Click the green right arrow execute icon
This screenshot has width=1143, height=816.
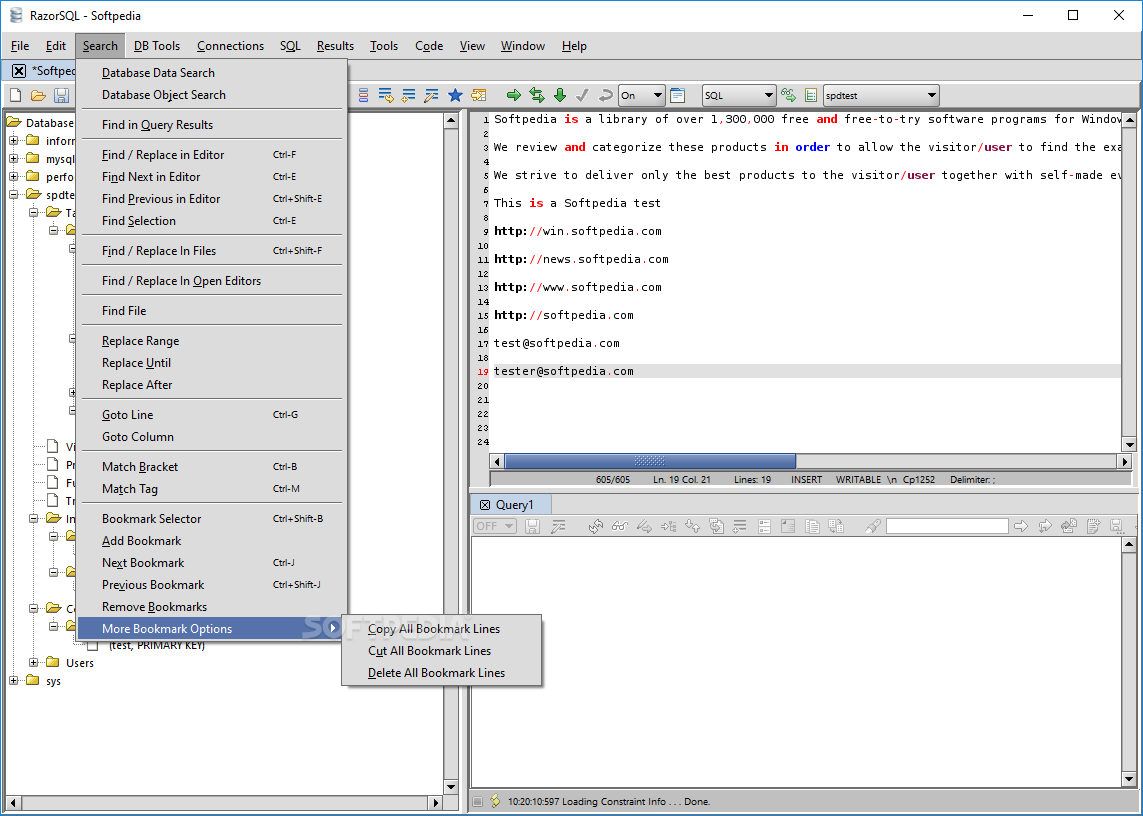pos(514,95)
